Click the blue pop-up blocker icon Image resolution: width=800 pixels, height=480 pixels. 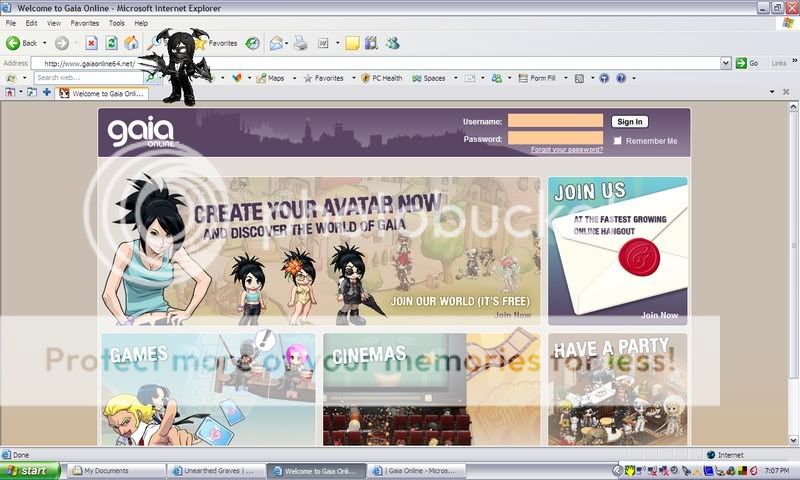click(x=604, y=78)
